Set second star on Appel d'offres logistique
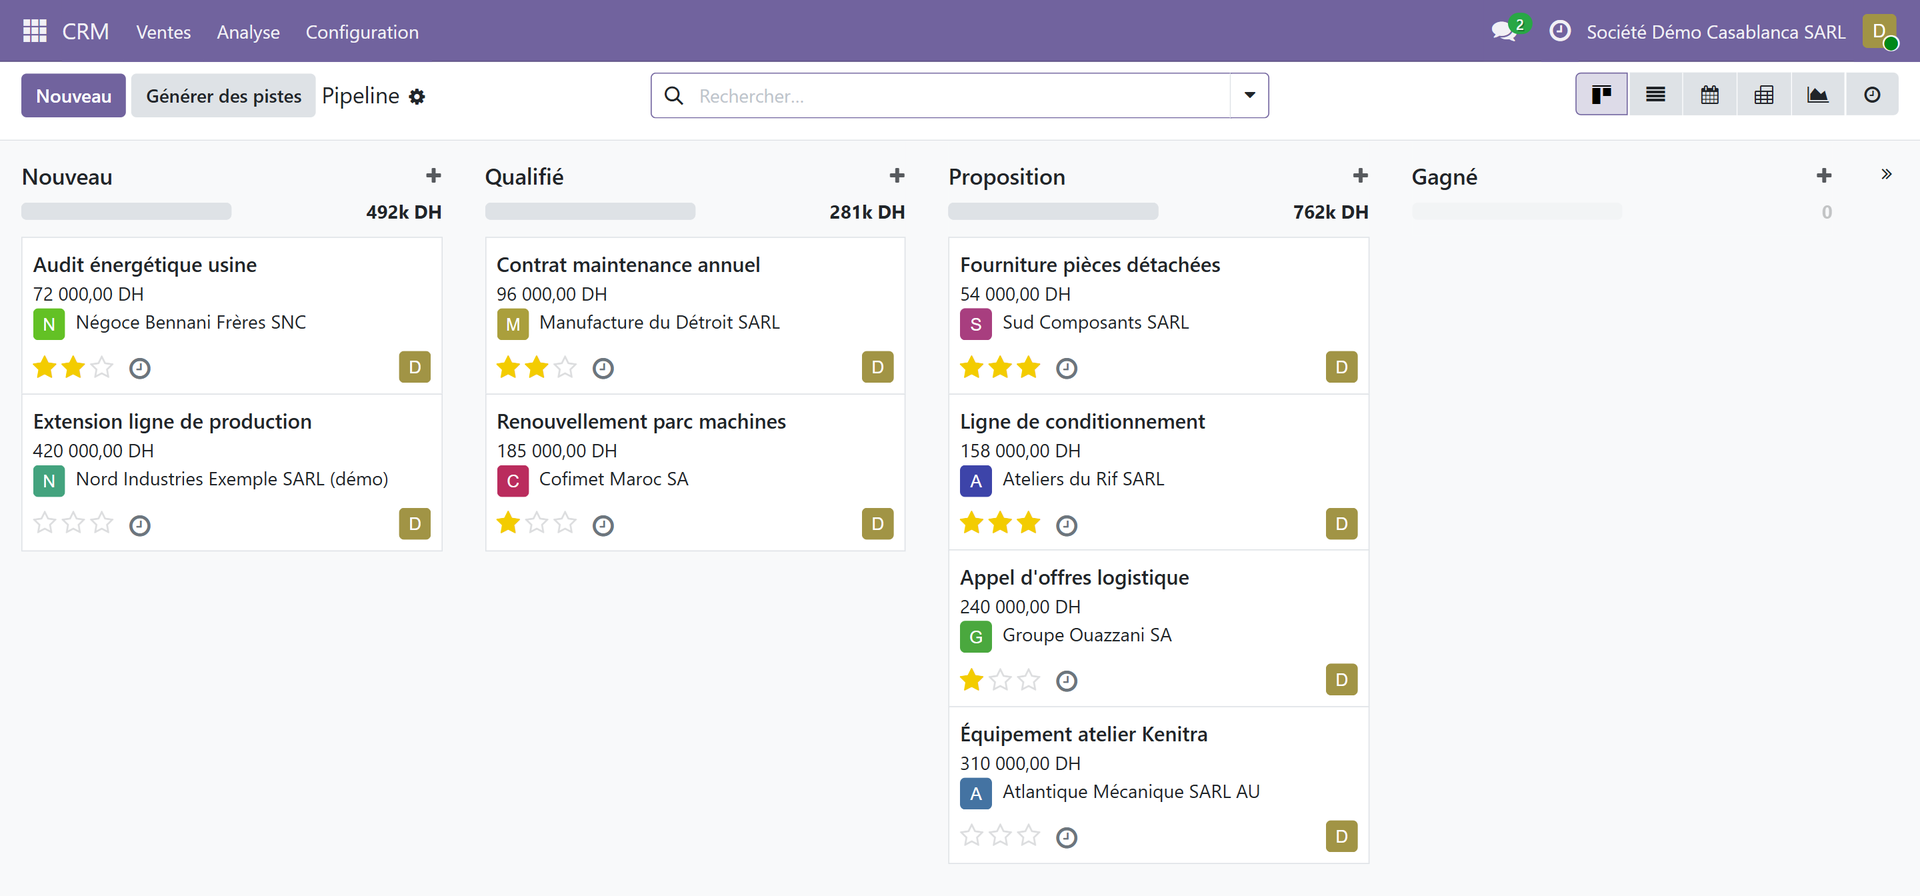The image size is (1920, 896). point(1000,680)
